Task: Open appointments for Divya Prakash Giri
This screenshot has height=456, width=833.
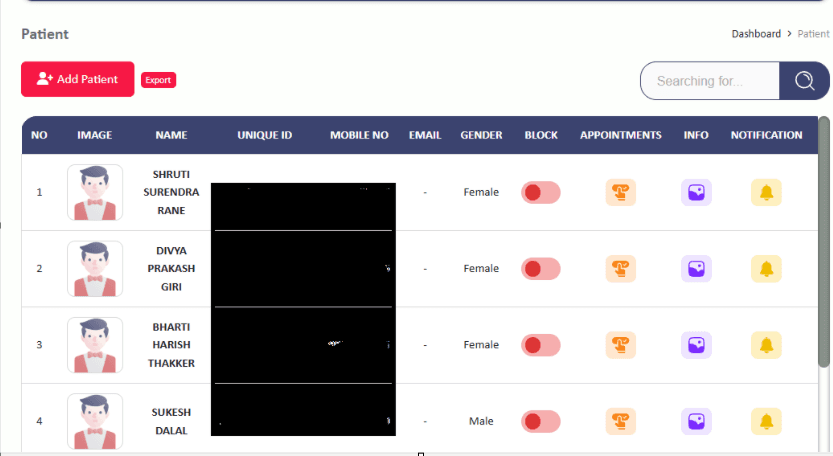Action: point(620,269)
